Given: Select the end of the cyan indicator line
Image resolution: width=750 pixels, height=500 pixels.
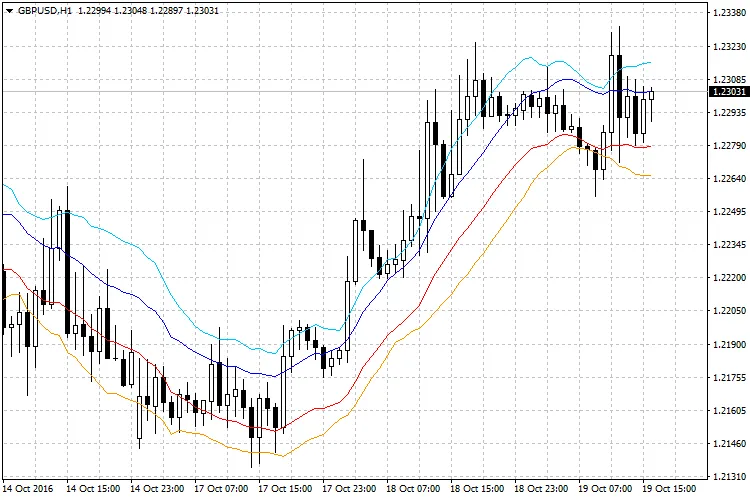Looking at the screenshot, I should pyautogui.click(x=651, y=62).
